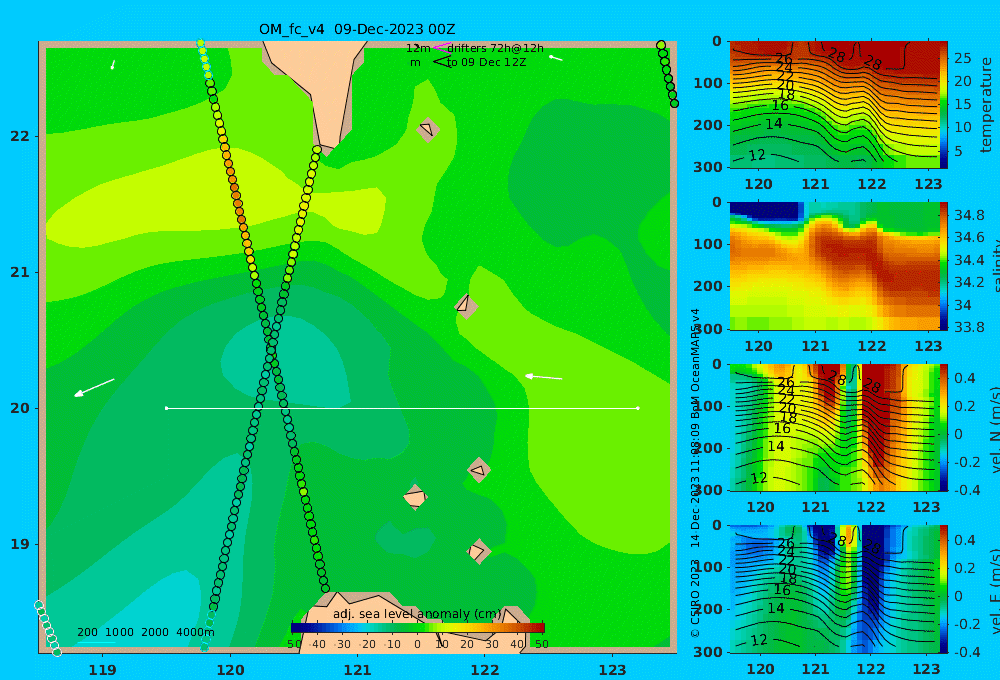
Task: Click the island diamond marker near 19.55°N, 121.95°E
Action: 478,470
